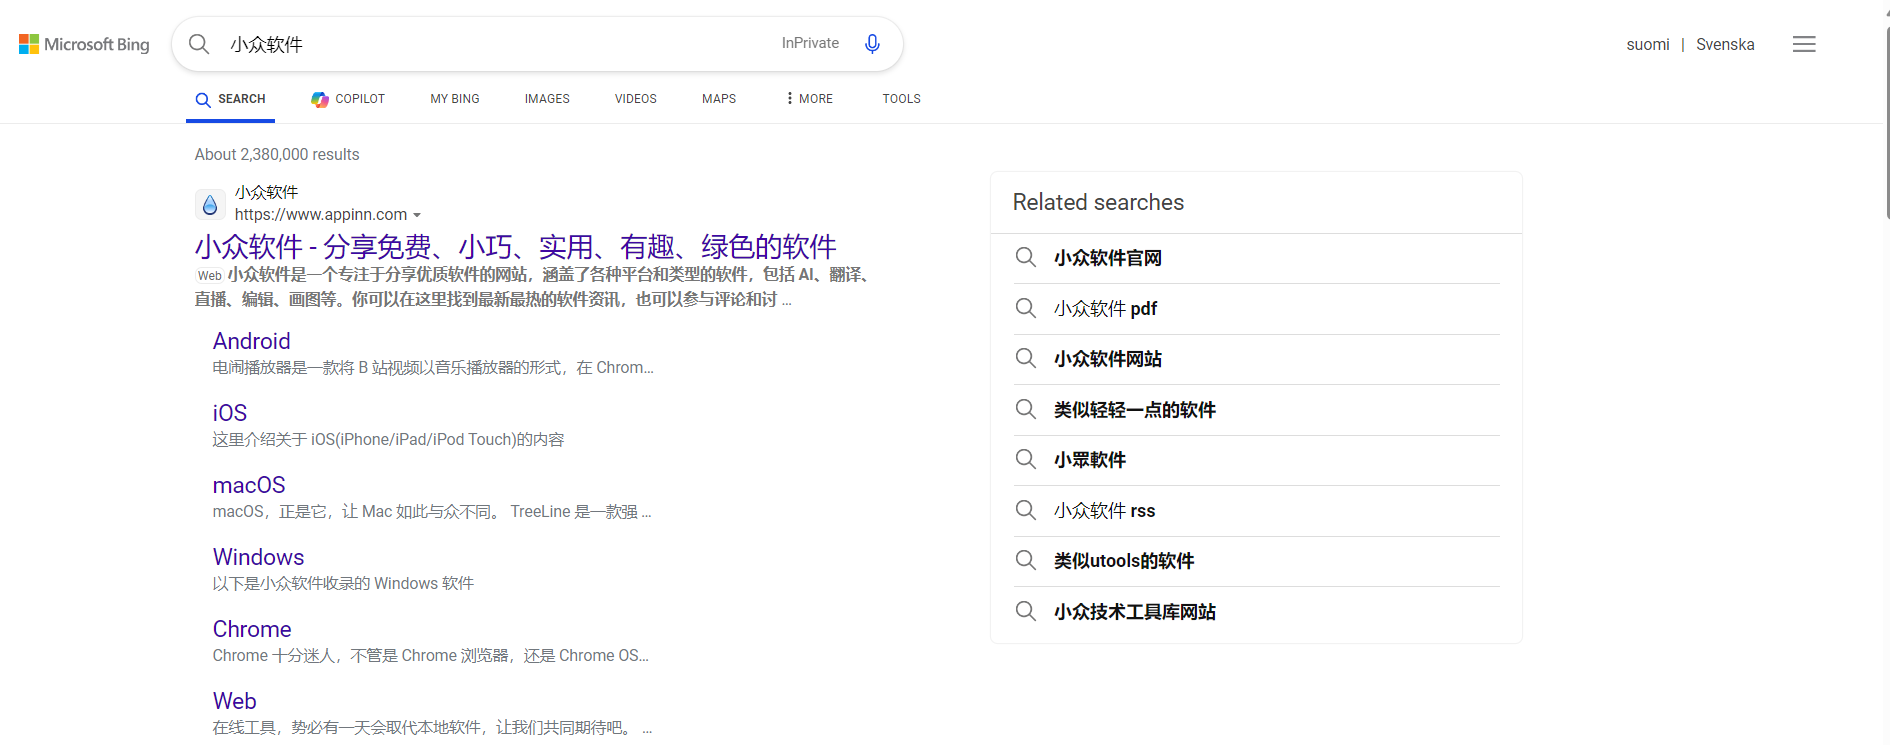Expand the appinn.com URL dropdown arrow
Viewport: 1890px width, 745px height.
417,215
